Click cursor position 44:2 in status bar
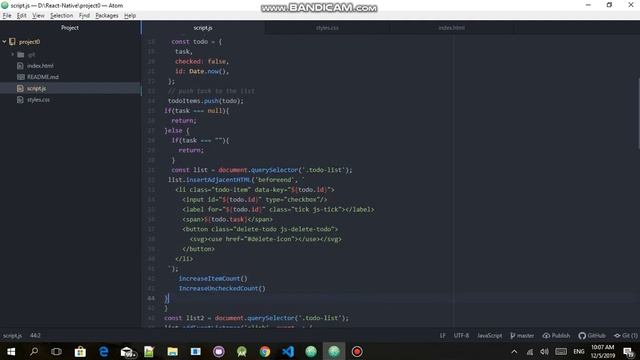The image size is (640, 360). (35, 336)
